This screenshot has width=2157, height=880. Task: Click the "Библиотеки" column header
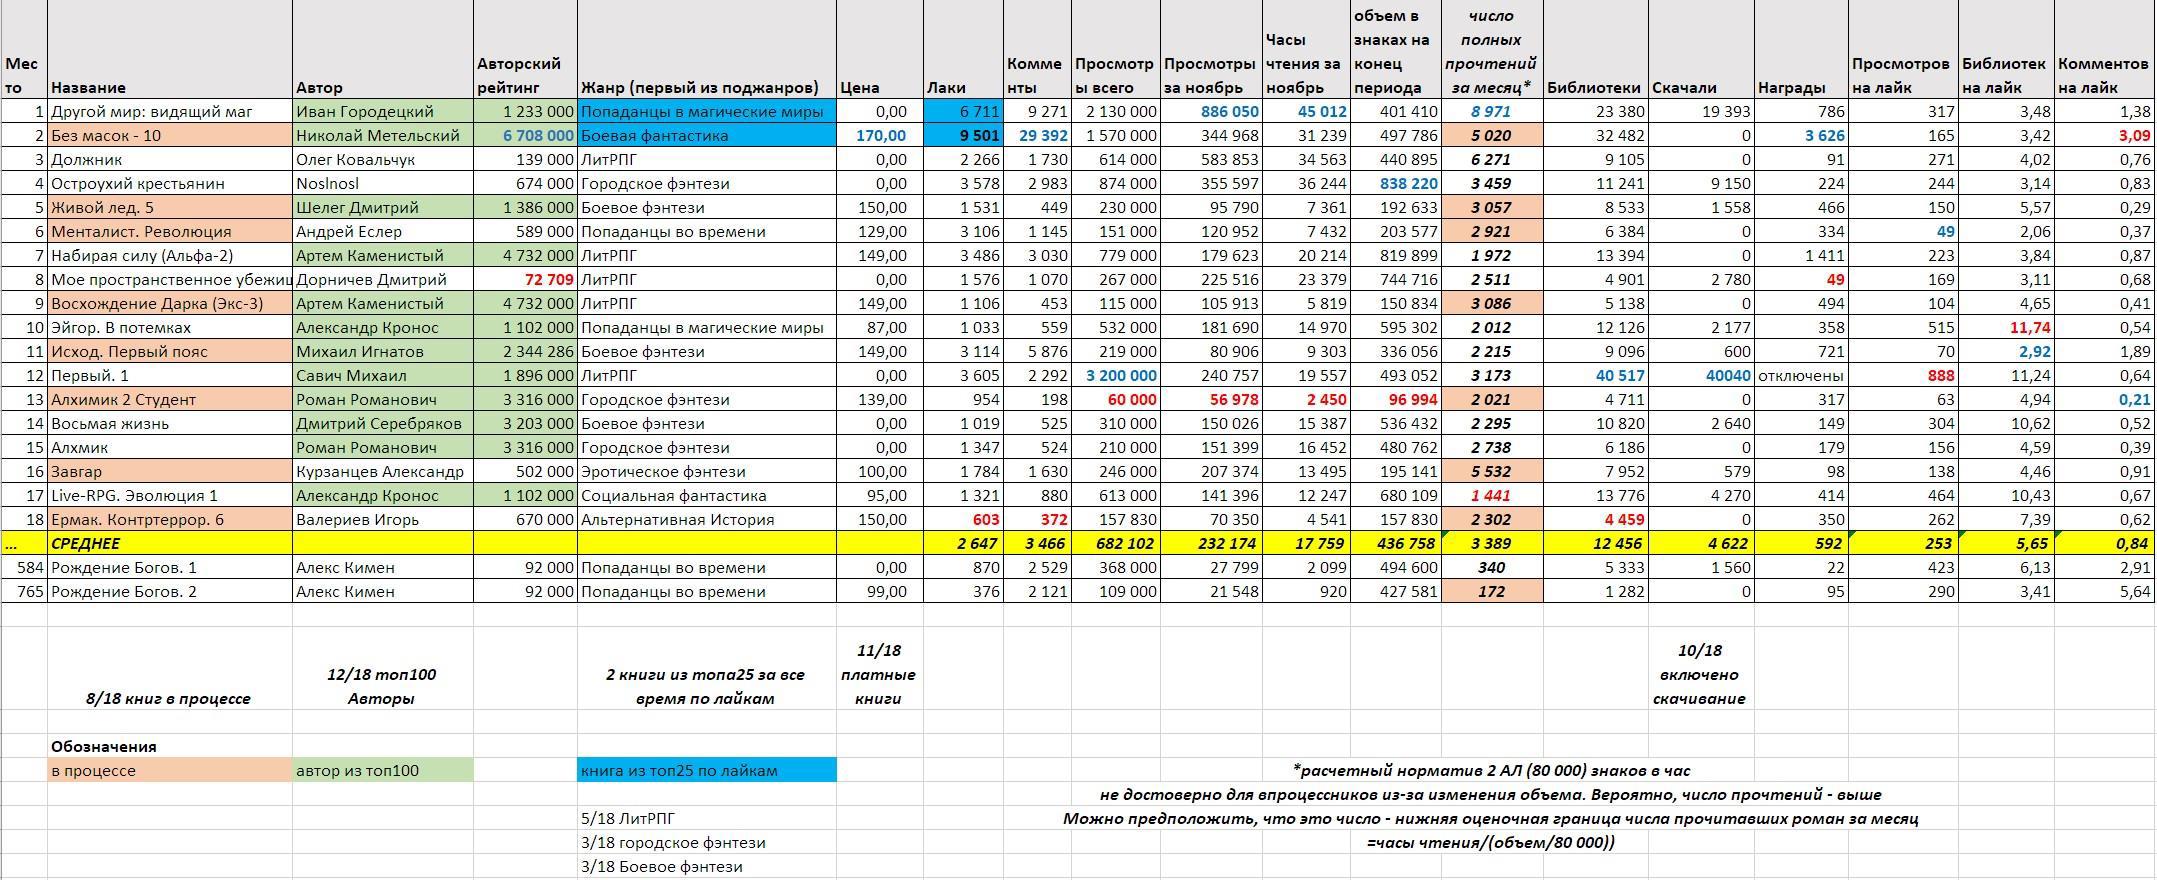(1594, 87)
